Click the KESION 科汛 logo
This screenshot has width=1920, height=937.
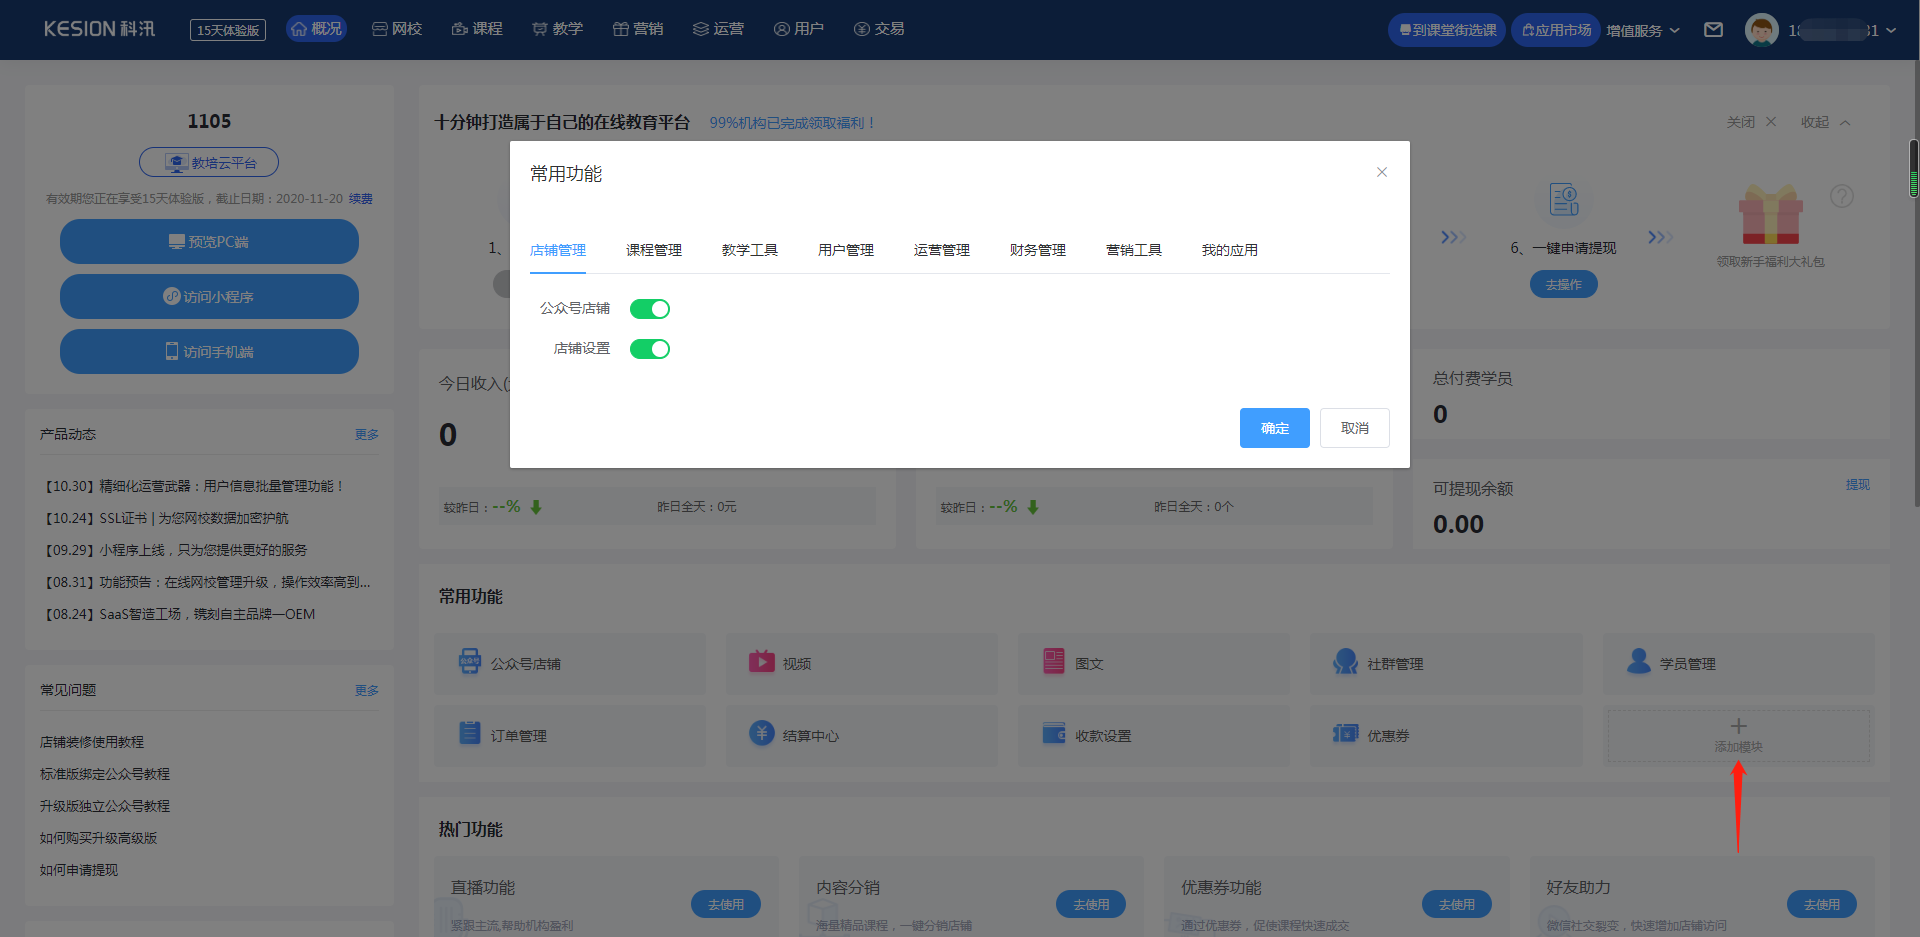[99, 29]
